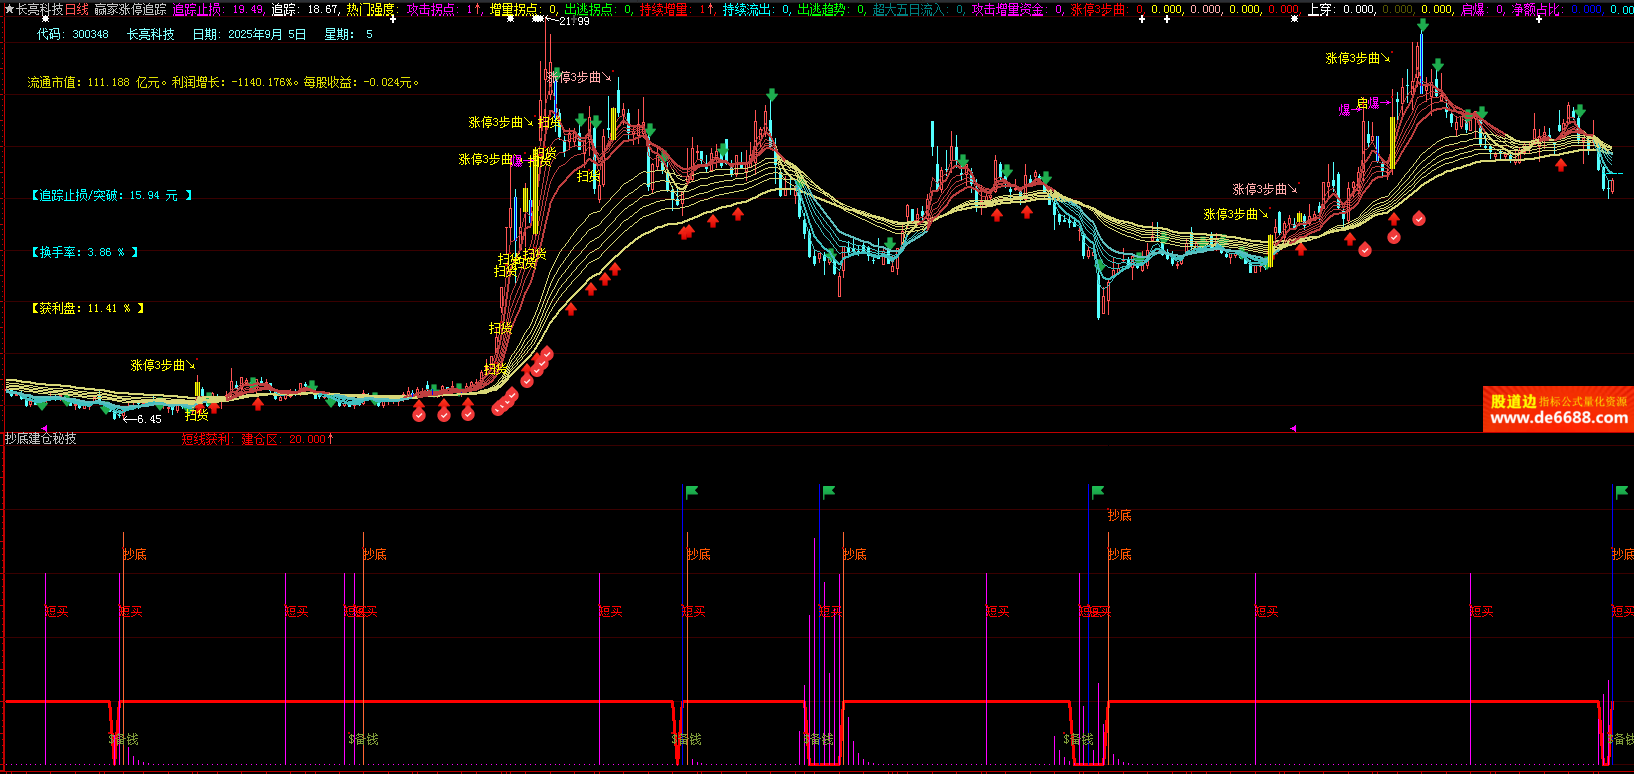Click the 代码 300348 stock code text
This screenshot has width=1634, height=774.
[73, 34]
